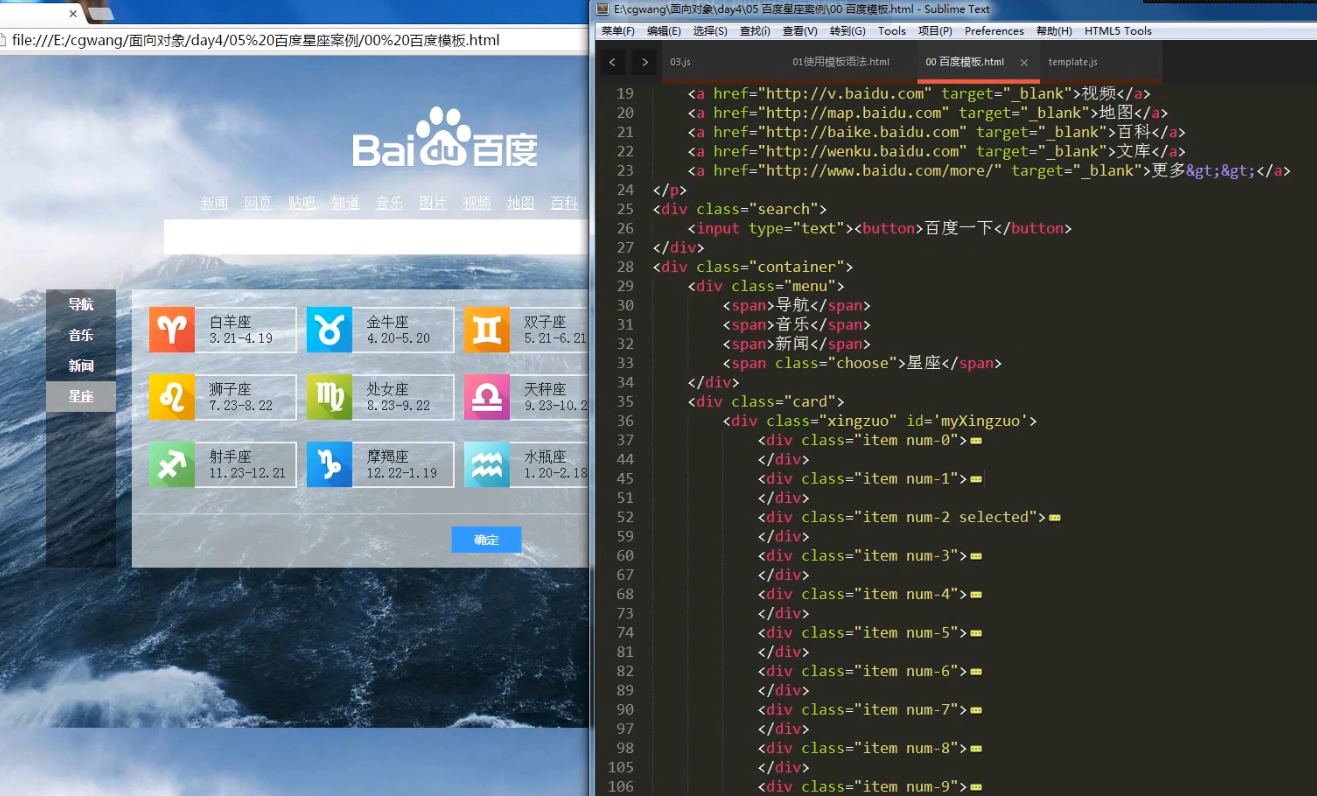This screenshot has height=796, width=1317.
Task: Click the 新闻 link in Baidu's top navigation
Action: [214, 203]
